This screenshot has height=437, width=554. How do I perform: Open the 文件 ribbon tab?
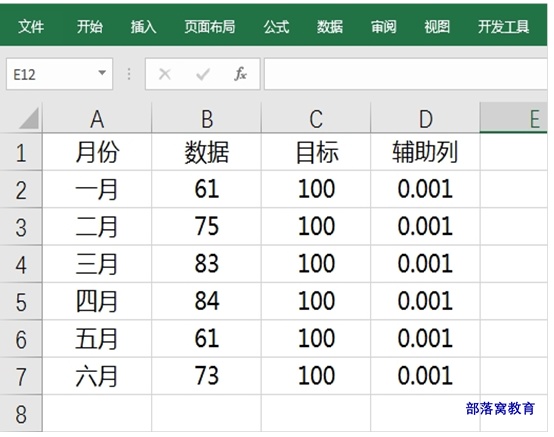(x=31, y=26)
